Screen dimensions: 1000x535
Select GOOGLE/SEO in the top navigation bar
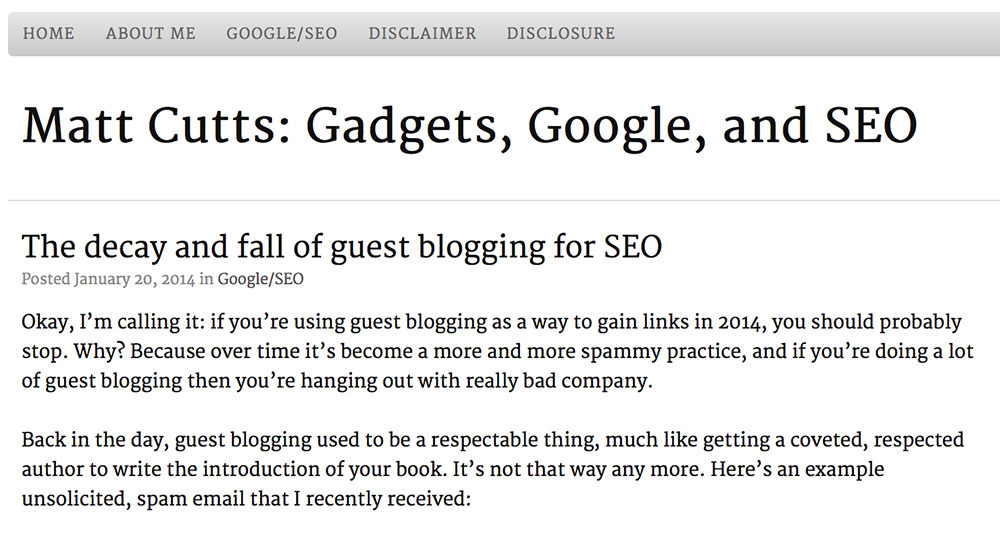point(282,33)
